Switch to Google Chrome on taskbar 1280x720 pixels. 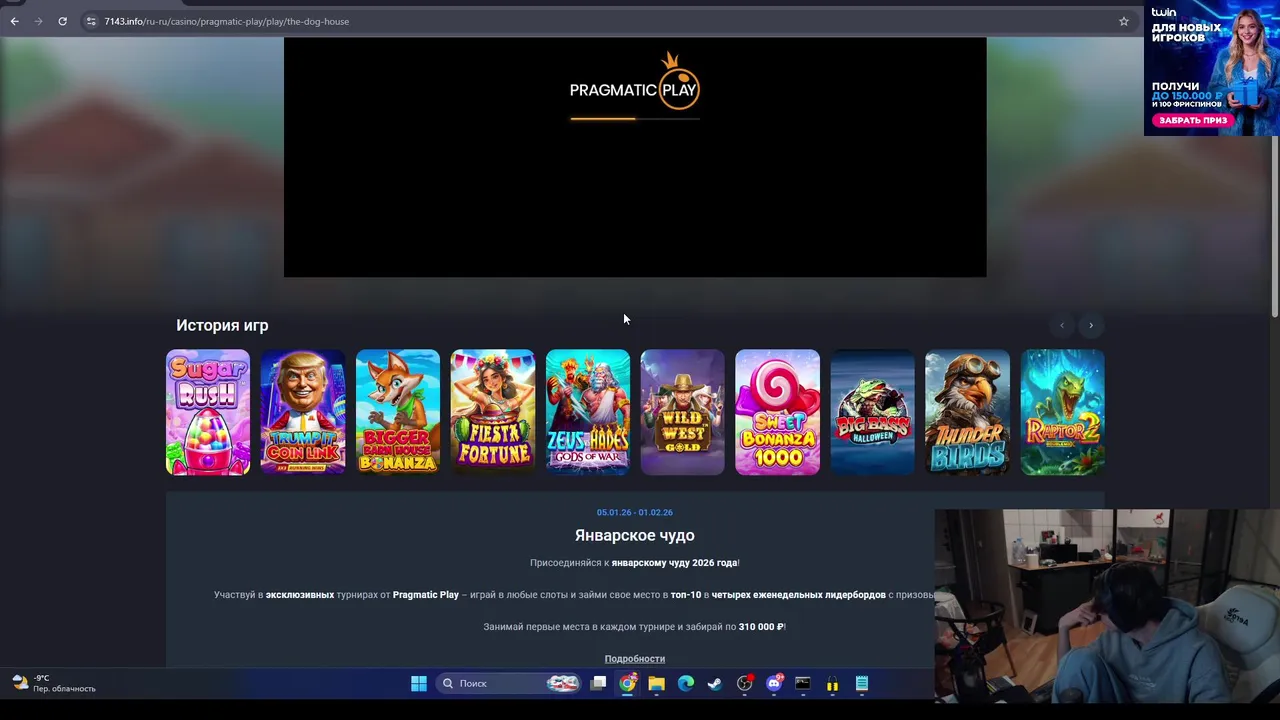pyautogui.click(x=627, y=684)
